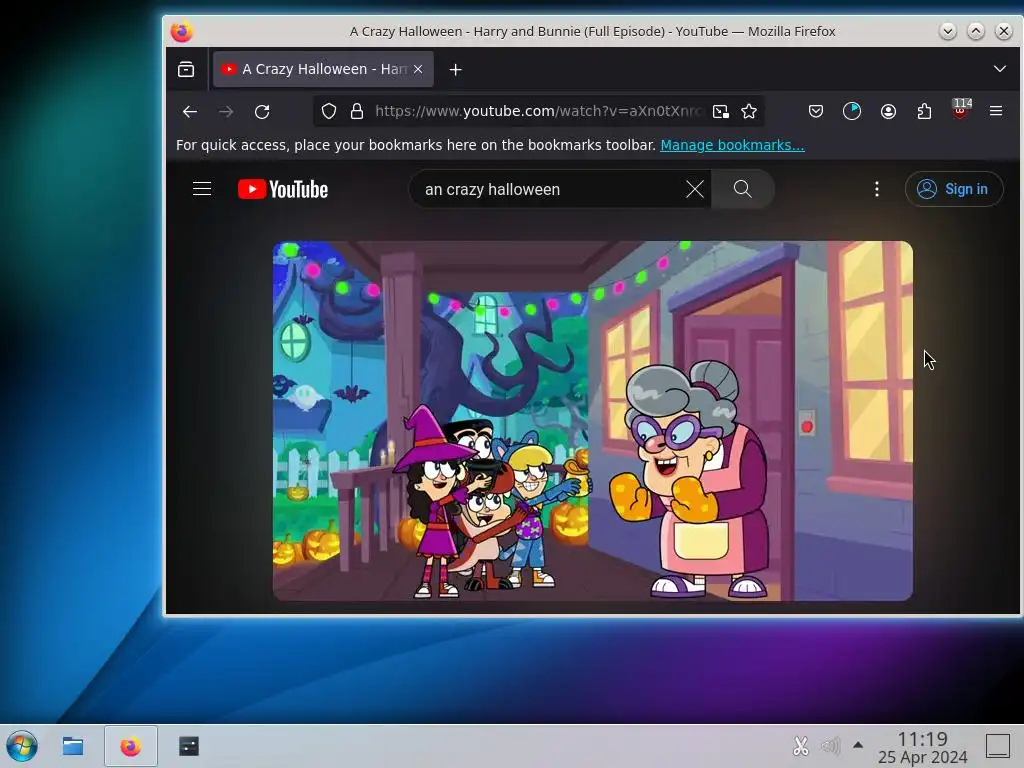Screen dimensions: 1024x768
Task: Expand the list all tabs chevron
Action: coord(999,69)
